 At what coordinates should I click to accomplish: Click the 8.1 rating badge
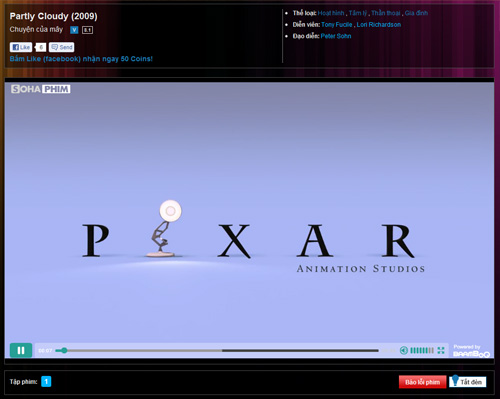[x=87, y=30]
